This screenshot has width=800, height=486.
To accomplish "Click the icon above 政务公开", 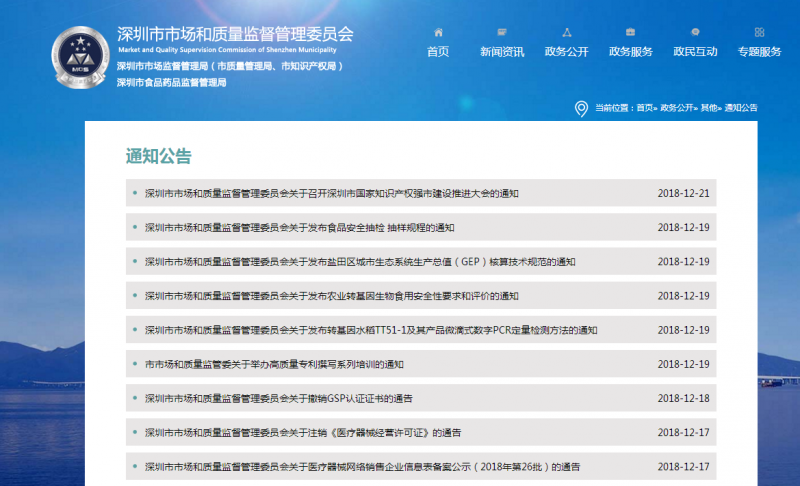I will [566, 32].
